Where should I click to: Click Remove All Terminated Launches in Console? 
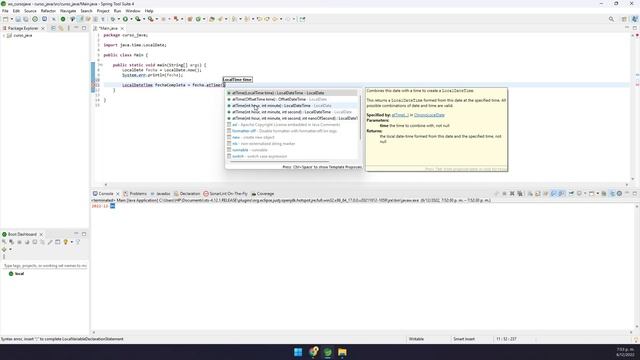[520, 193]
